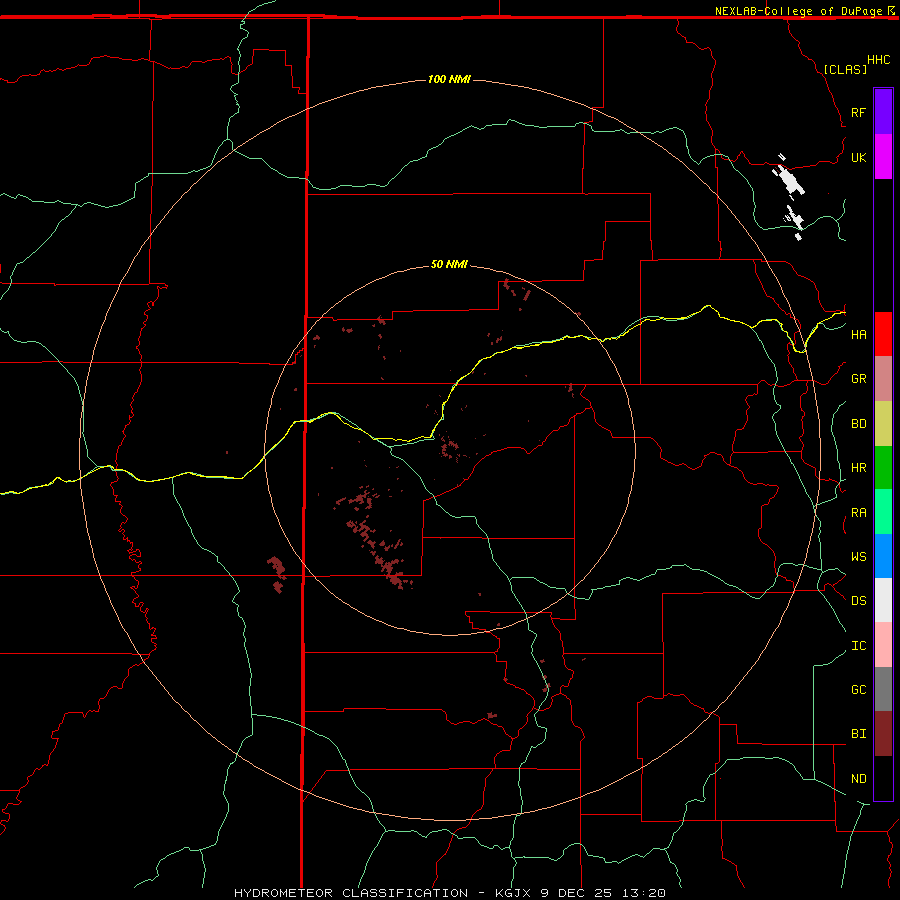This screenshot has width=900, height=900.
Task: Click the 'HHC' product label
Action: tap(878, 60)
